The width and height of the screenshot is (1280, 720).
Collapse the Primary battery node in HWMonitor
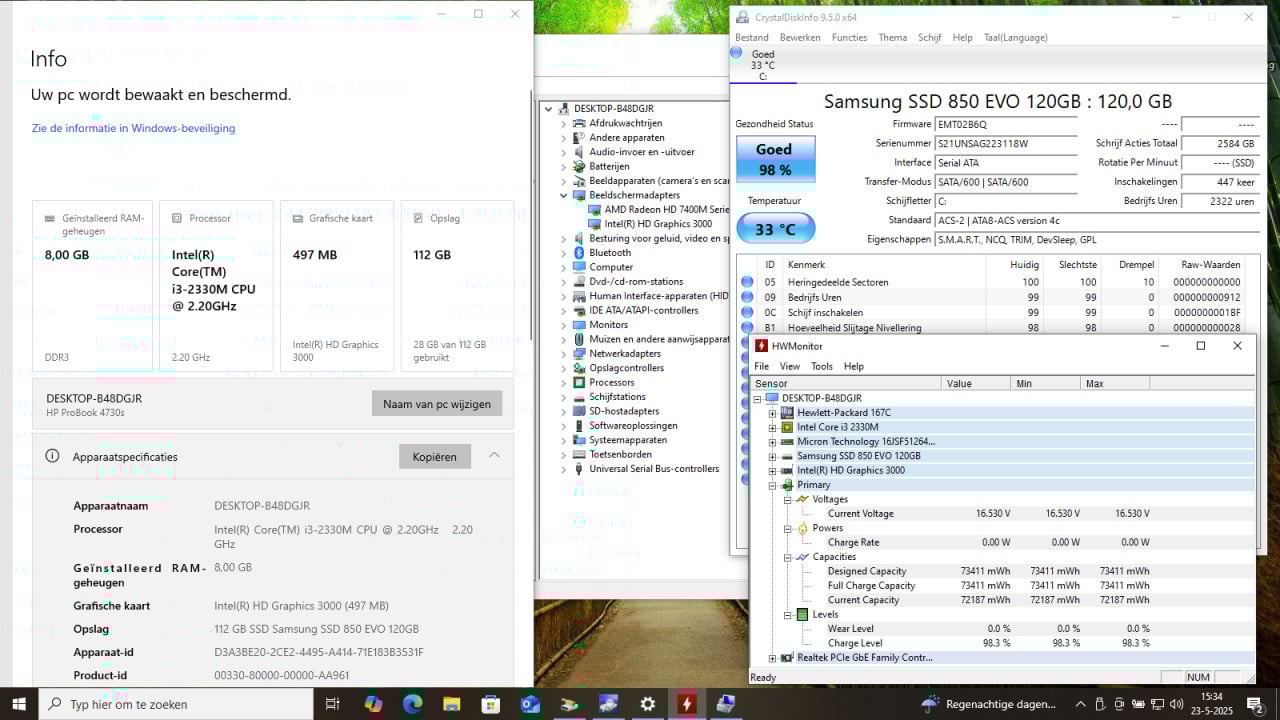click(772, 485)
